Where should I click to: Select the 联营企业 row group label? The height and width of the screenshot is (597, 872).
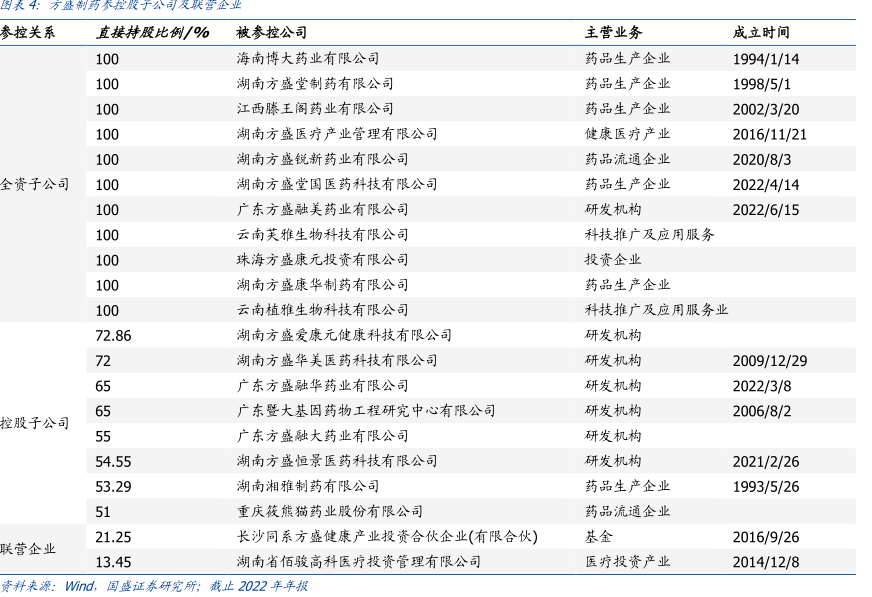[x=28, y=549]
